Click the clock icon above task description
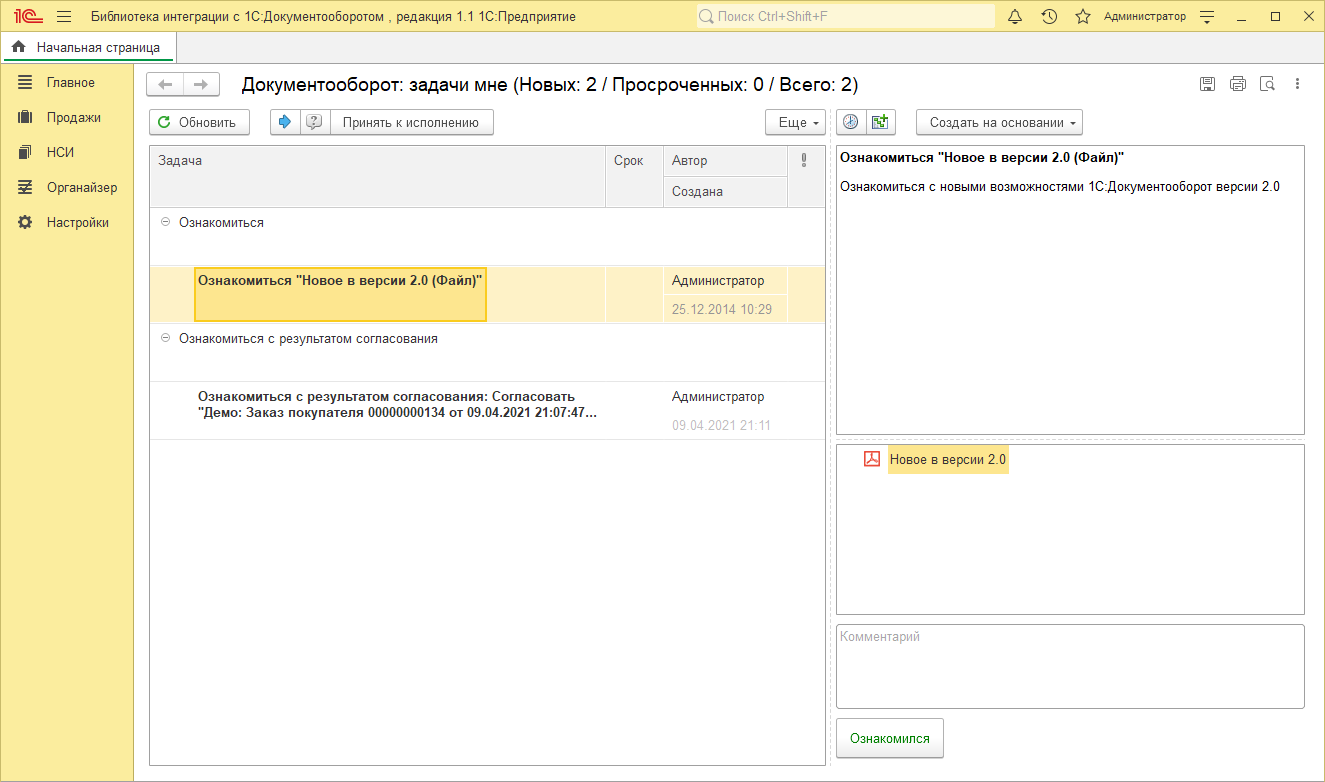Screen dimensions: 1325x782 click(x=851, y=122)
